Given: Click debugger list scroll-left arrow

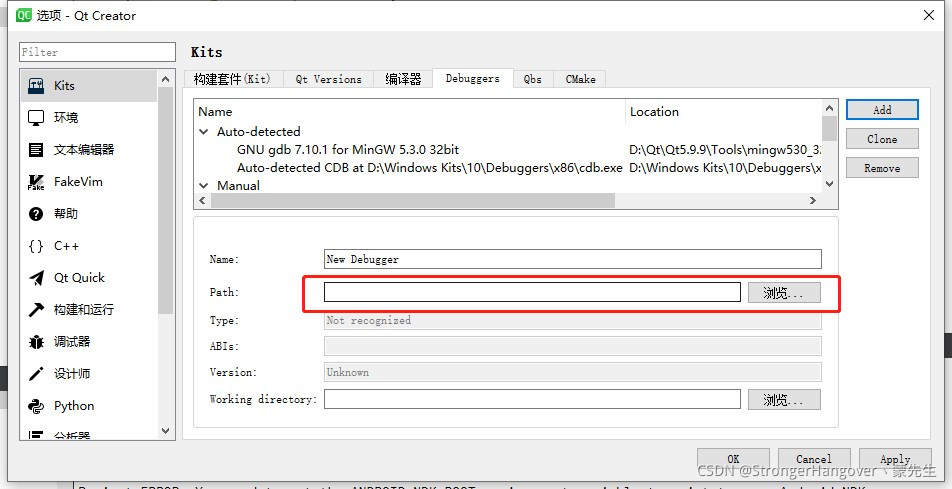Looking at the screenshot, I should (203, 200).
